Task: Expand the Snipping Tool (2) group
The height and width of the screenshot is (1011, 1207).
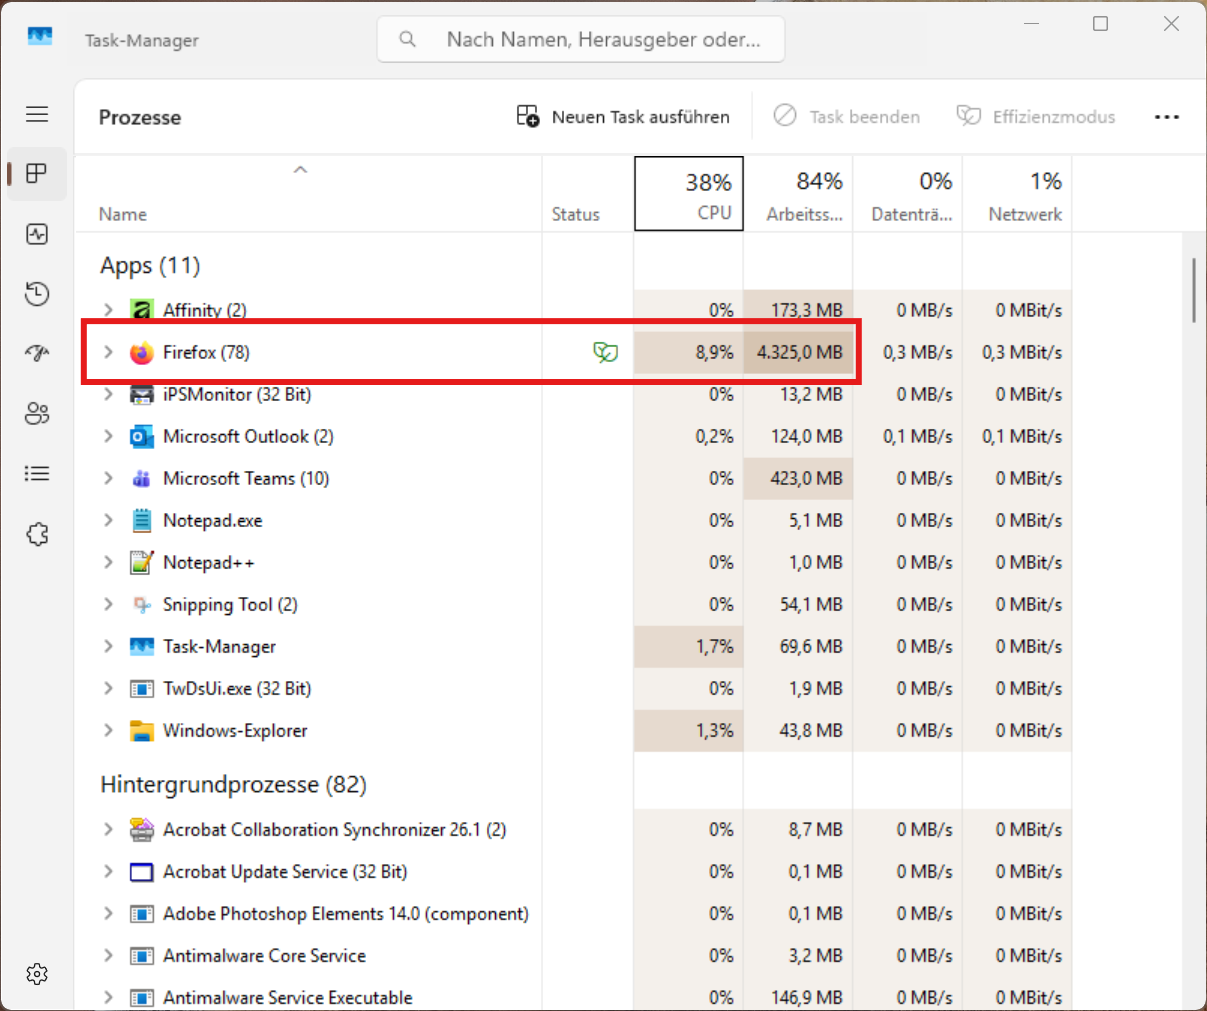Action: click(108, 604)
